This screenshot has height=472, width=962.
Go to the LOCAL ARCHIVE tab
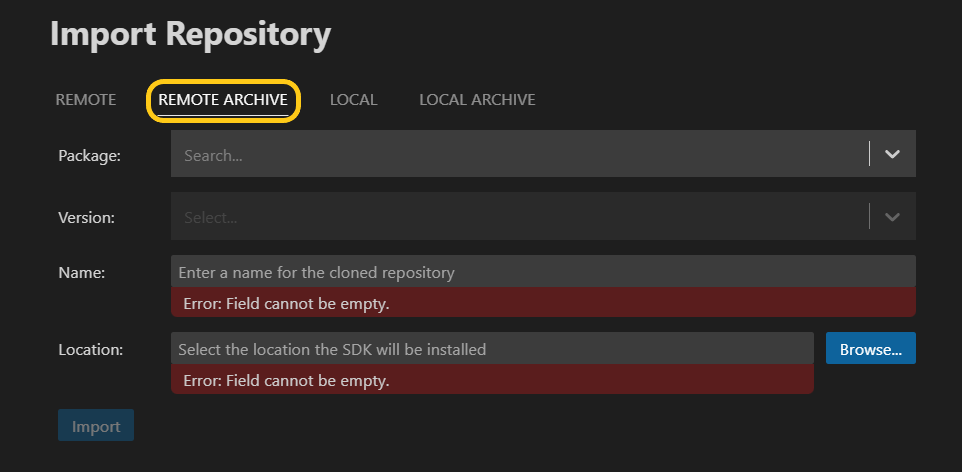[x=477, y=100]
